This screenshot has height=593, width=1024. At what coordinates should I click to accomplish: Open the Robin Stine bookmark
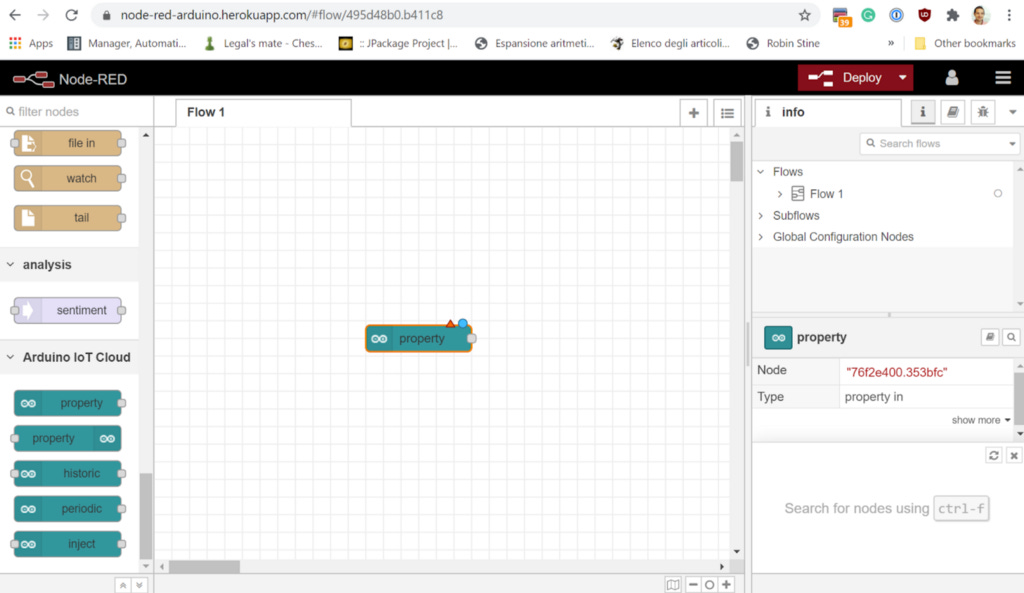pyautogui.click(x=783, y=43)
